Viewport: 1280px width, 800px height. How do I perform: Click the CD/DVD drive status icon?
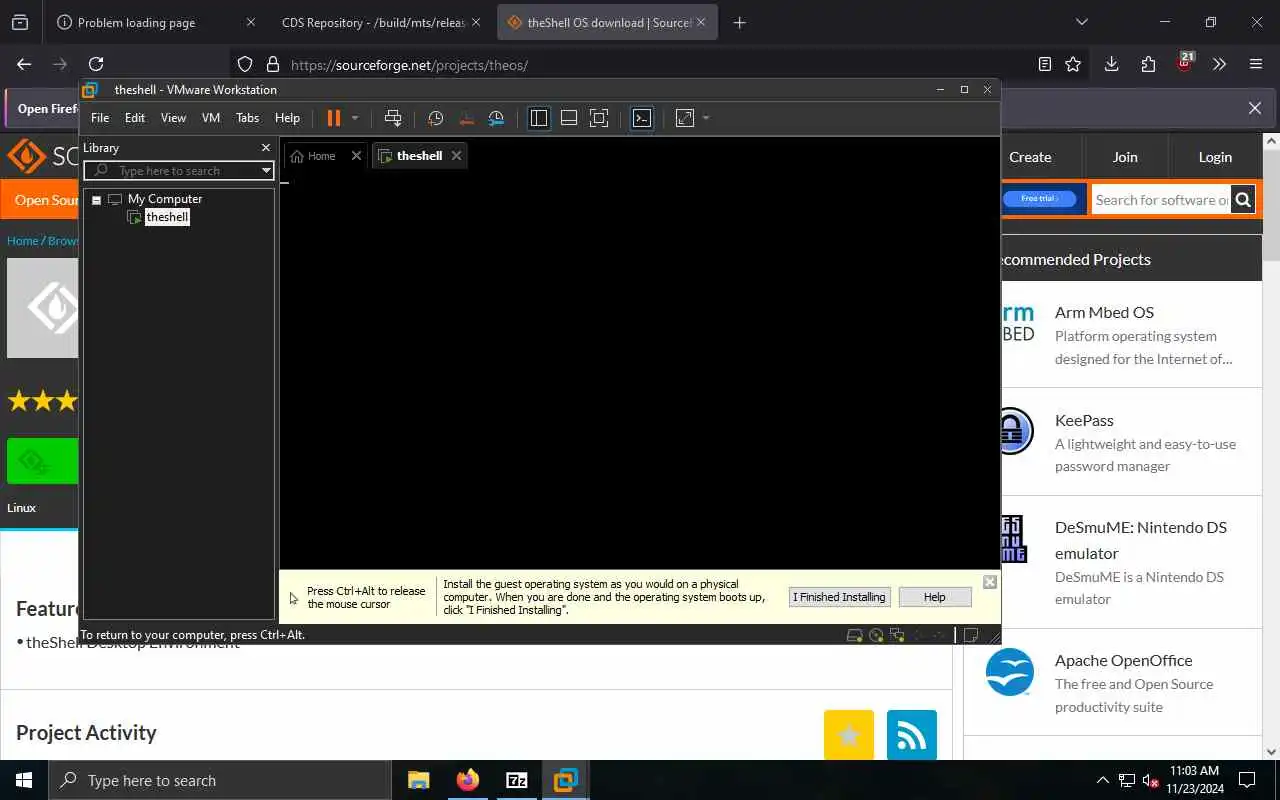[x=876, y=635]
